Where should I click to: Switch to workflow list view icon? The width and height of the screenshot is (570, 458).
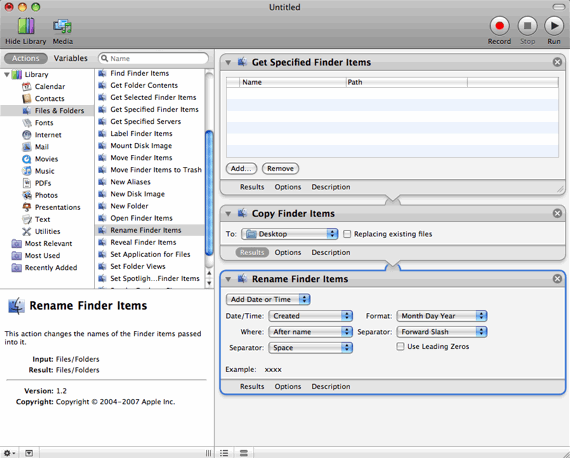(x=224, y=453)
